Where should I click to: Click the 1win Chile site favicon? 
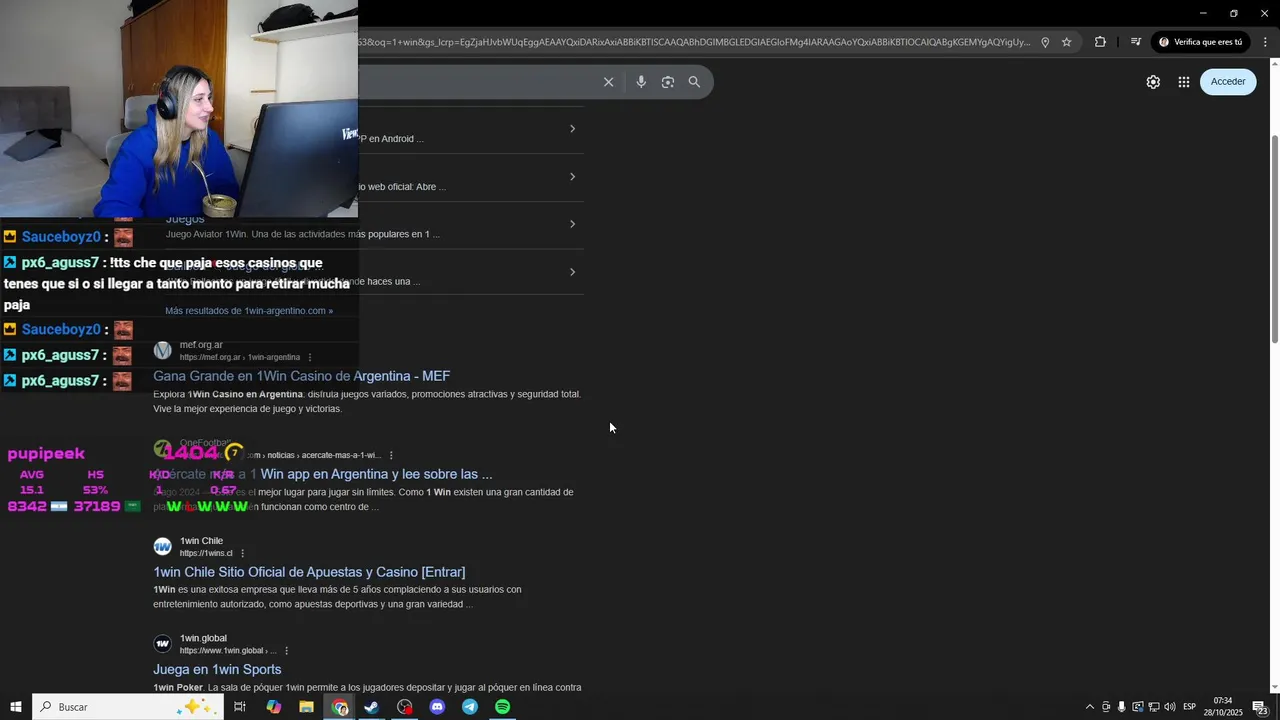(x=162, y=547)
